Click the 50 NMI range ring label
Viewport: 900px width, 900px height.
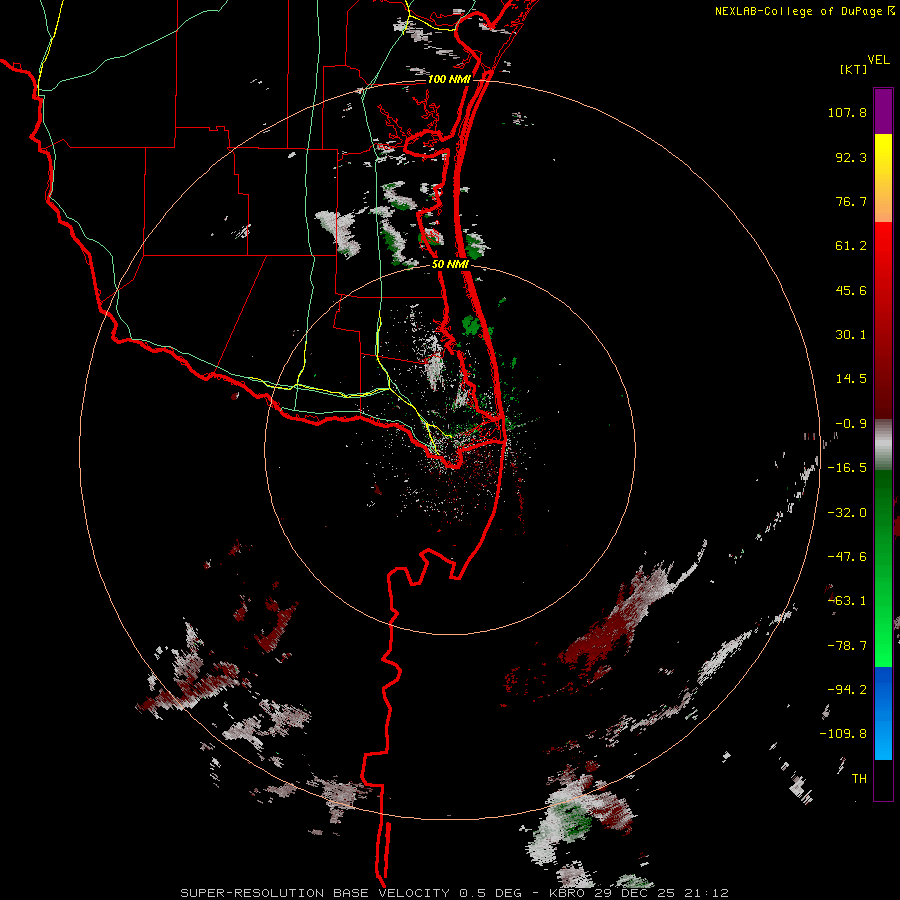(451, 265)
